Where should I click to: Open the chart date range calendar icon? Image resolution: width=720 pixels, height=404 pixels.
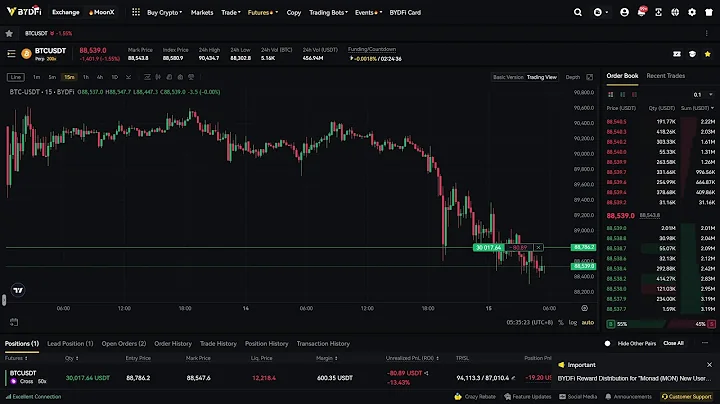(x=14, y=322)
